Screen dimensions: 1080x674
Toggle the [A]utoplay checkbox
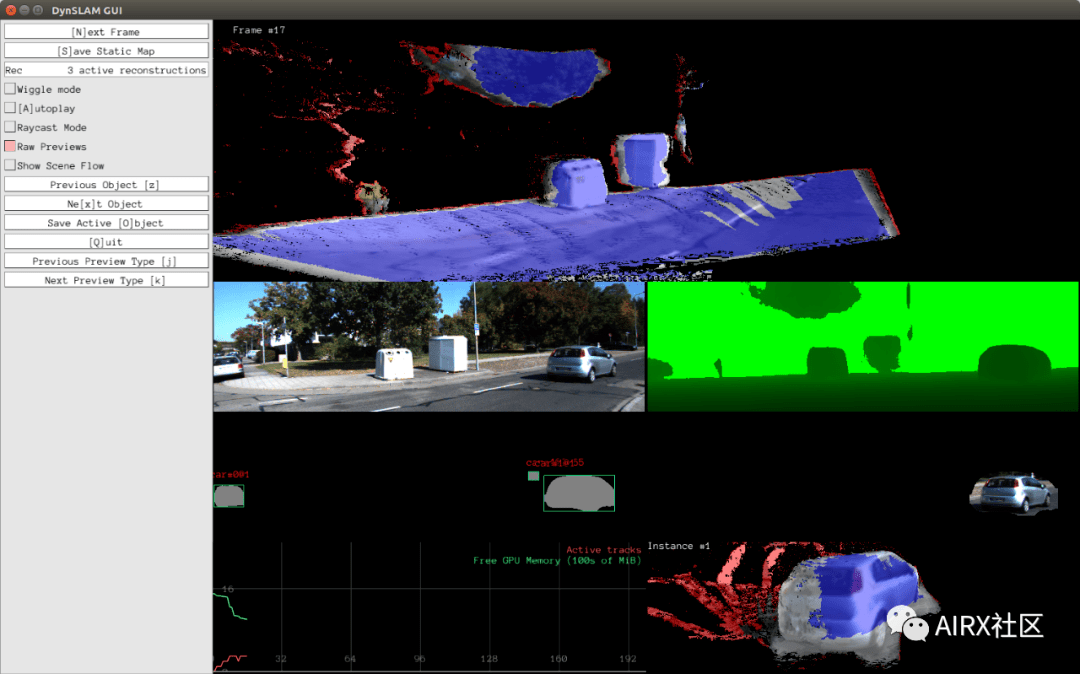click(x=10, y=108)
